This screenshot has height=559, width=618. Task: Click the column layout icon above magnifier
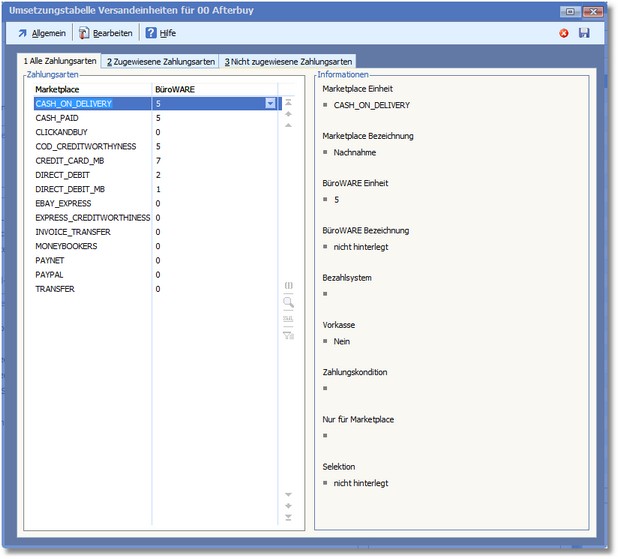coord(289,285)
